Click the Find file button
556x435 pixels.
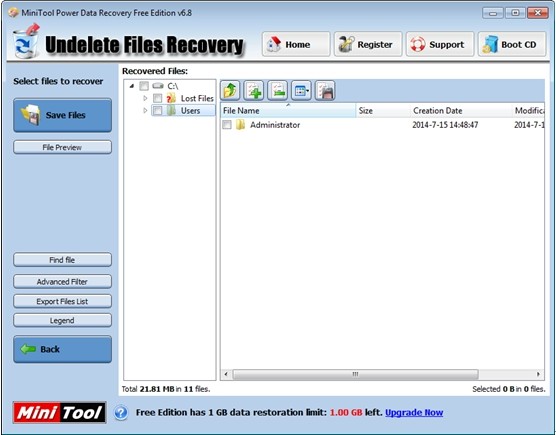coord(62,260)
